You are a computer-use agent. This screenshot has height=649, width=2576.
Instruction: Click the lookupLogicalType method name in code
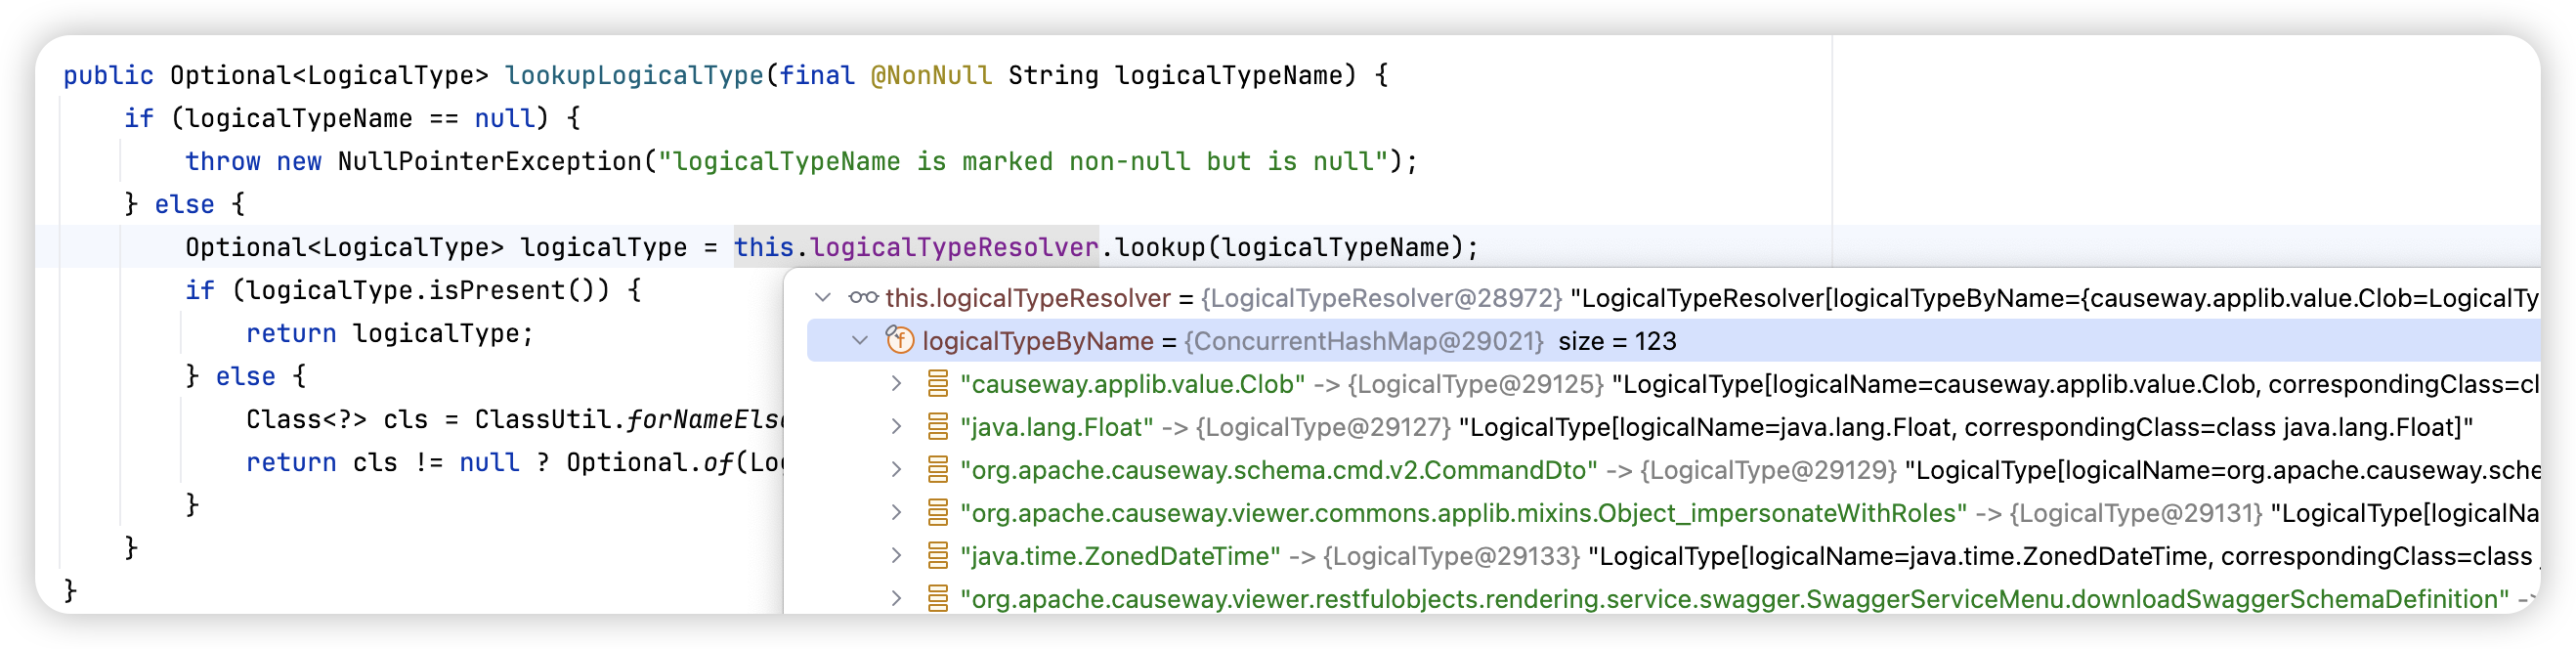[x=633, y=75]
